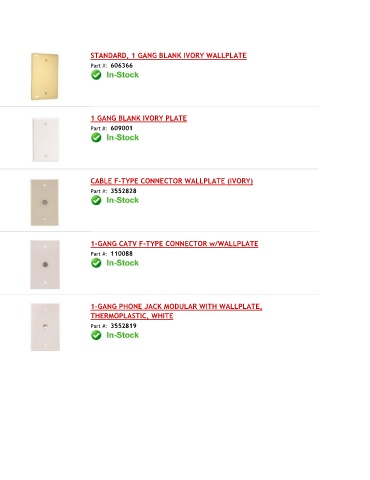Screen dimensions: 370x480
Task: Click the CATV F-type connector plate thumbnail
Action: point(45,264)
